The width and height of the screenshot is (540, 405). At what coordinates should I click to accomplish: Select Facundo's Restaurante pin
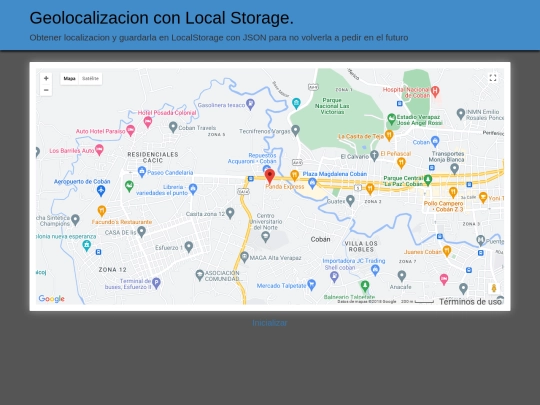point(101,210)
